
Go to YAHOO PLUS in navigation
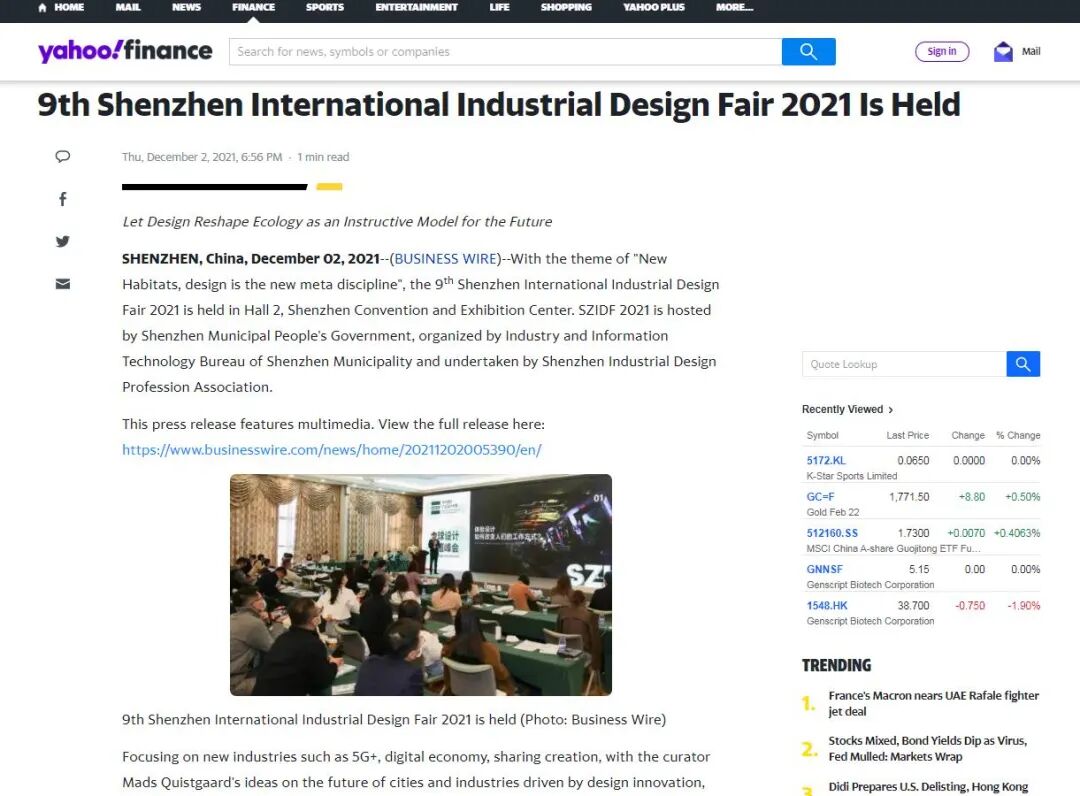click(x=654, y=7)
